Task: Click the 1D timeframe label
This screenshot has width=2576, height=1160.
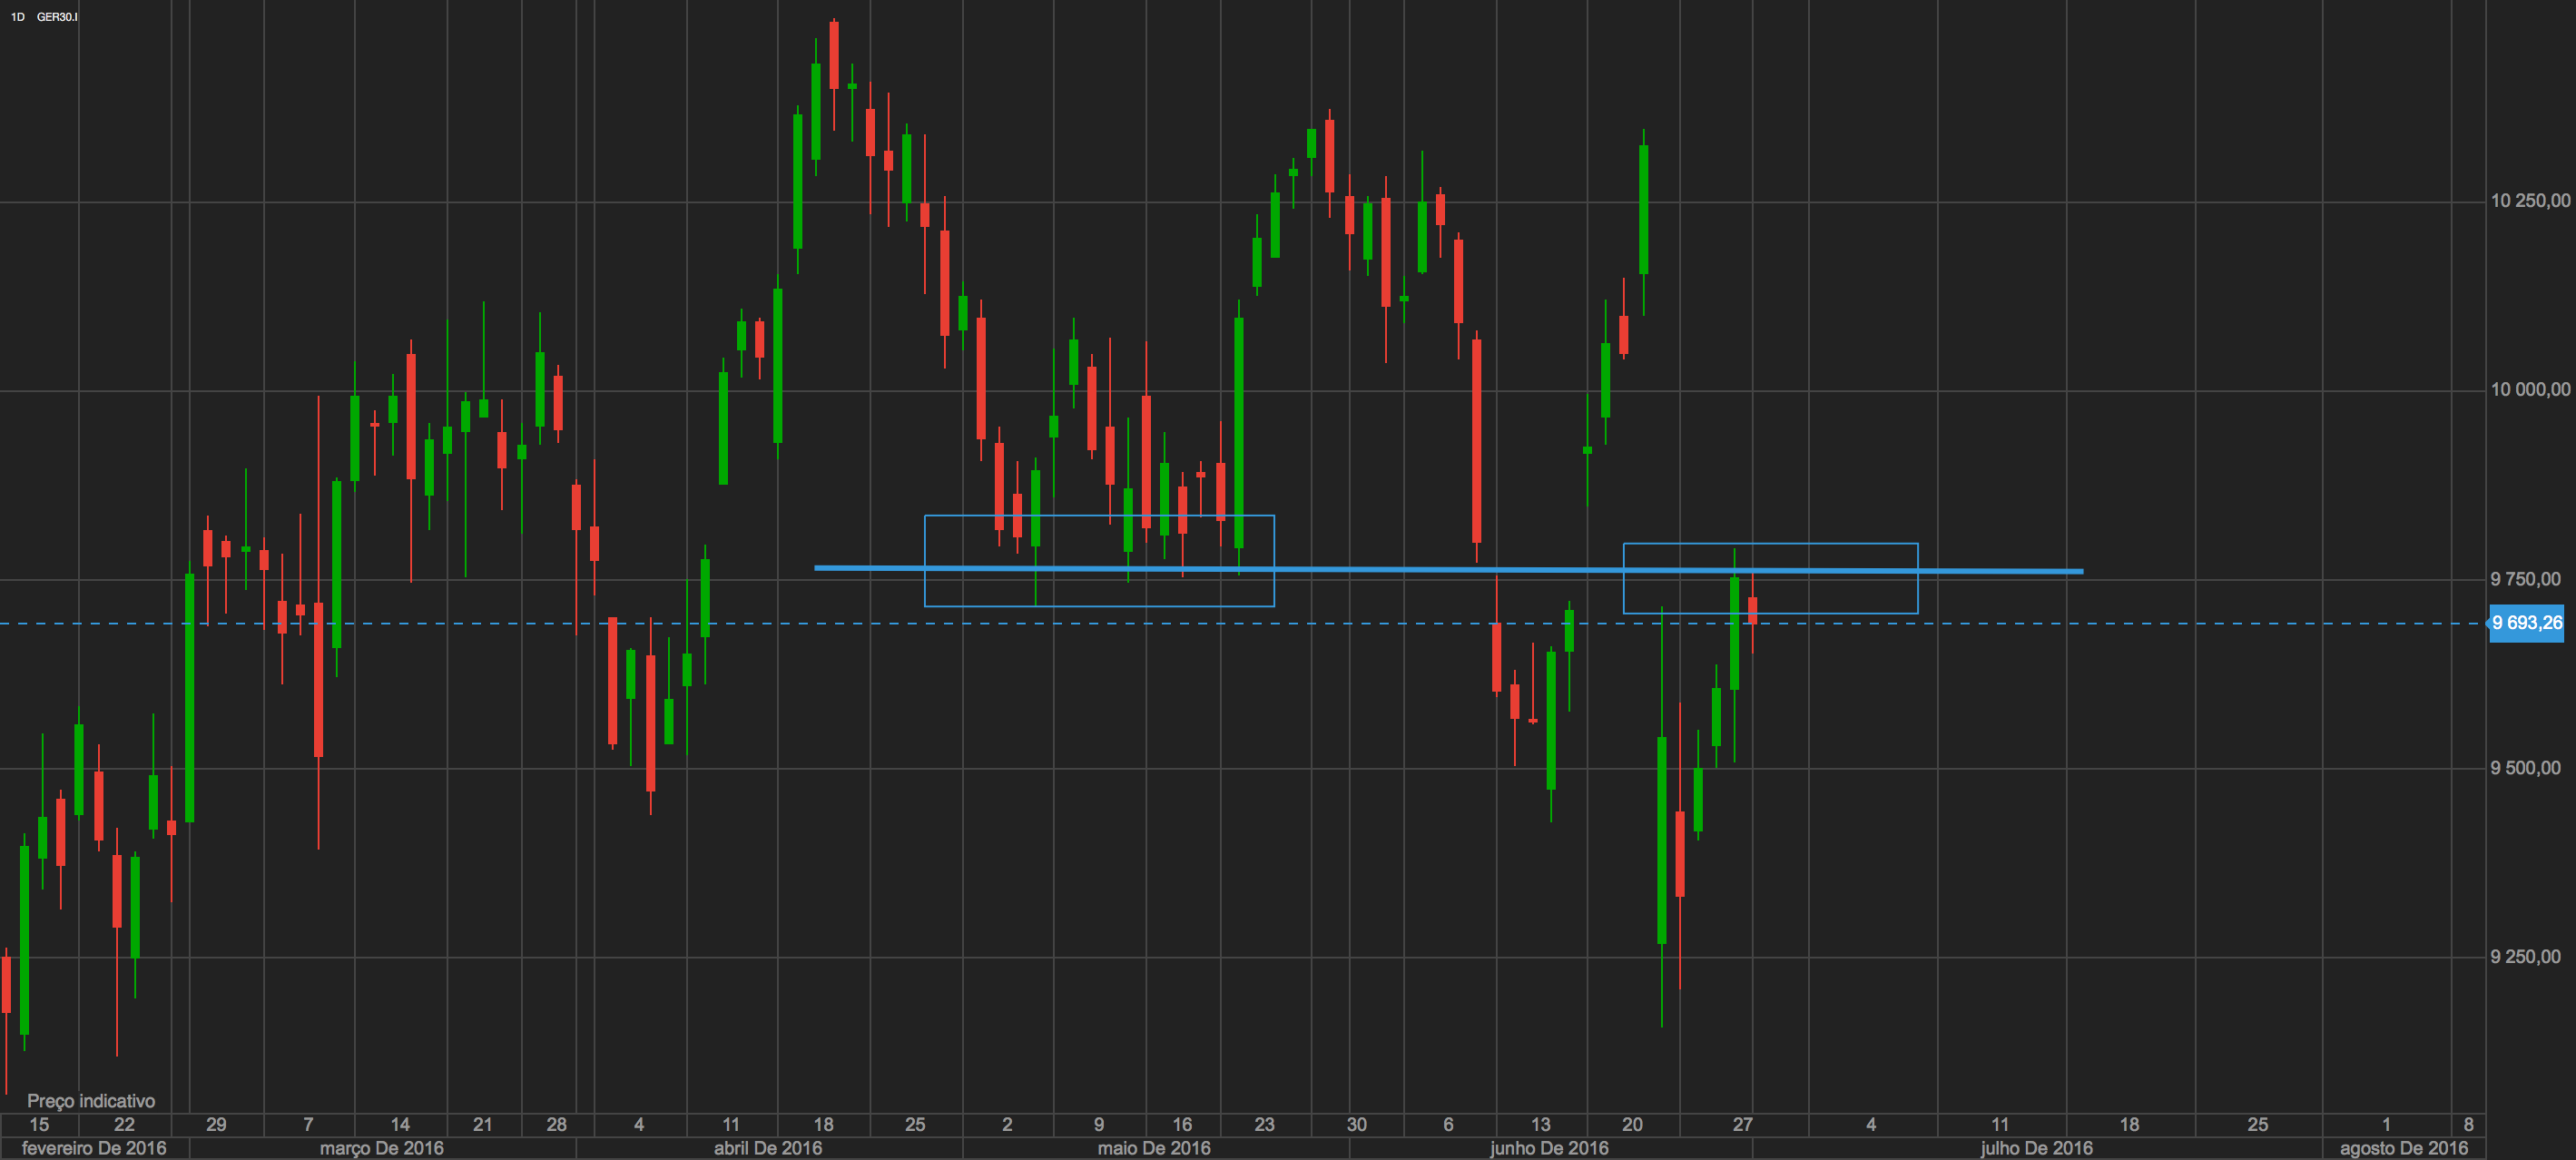Action: [x=17, y=17]
